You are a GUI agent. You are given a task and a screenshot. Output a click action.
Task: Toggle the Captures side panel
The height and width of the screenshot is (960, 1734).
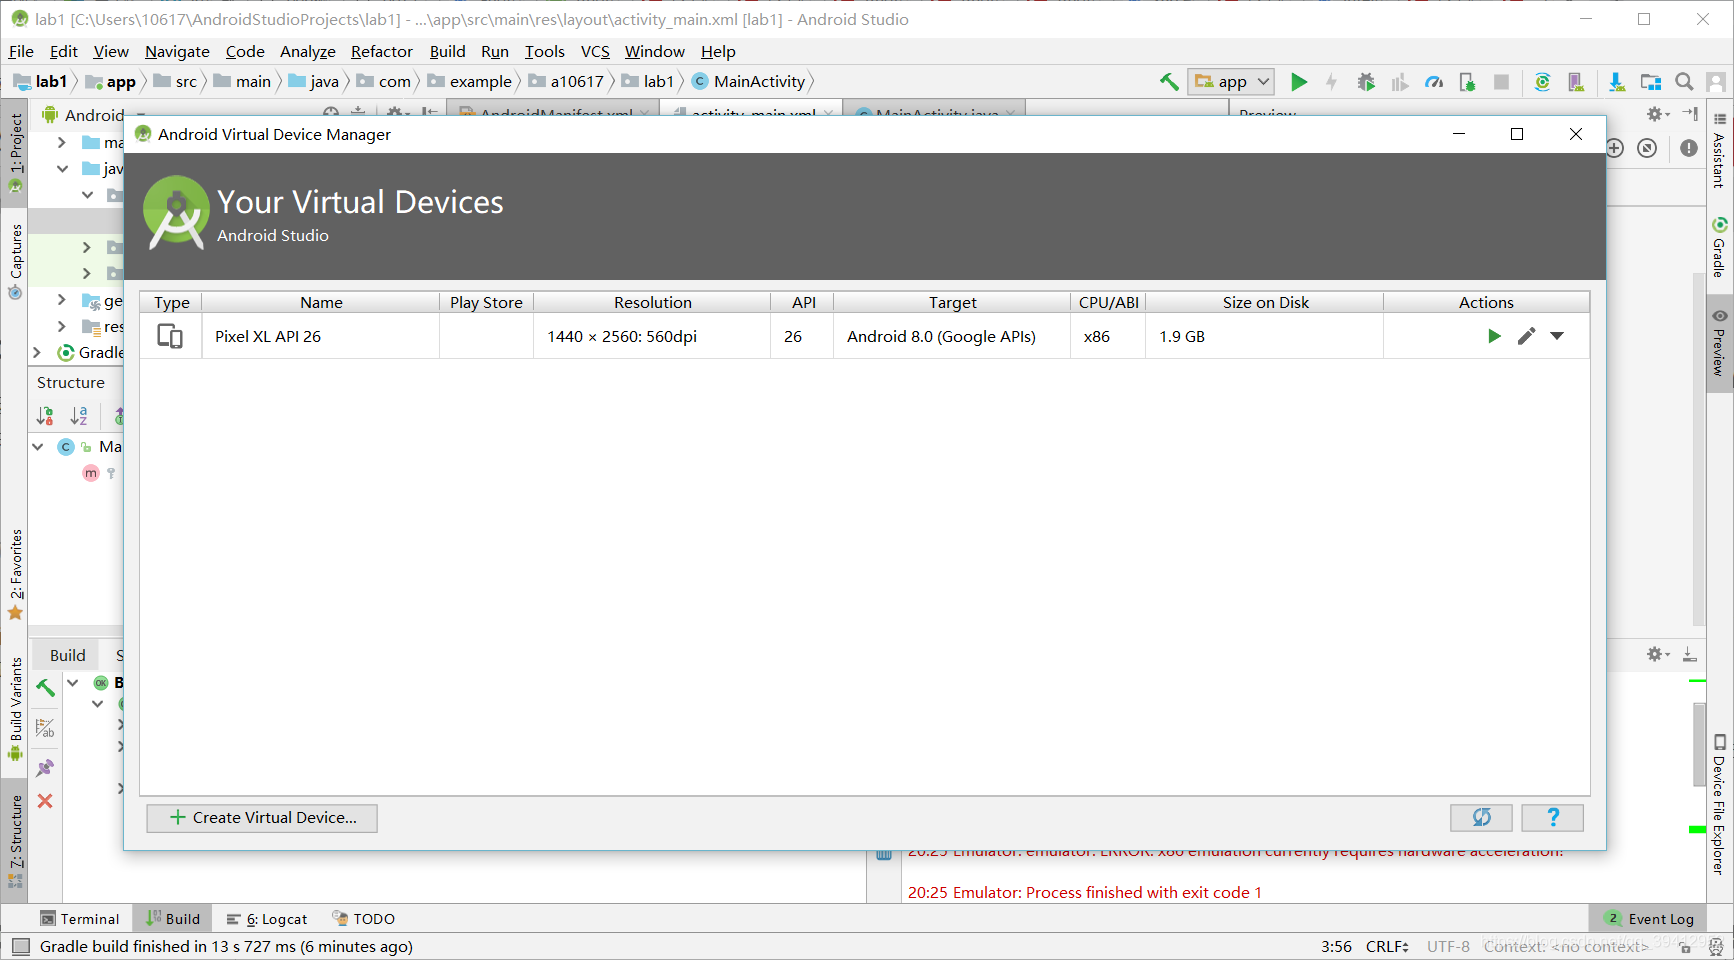[15, 261]
